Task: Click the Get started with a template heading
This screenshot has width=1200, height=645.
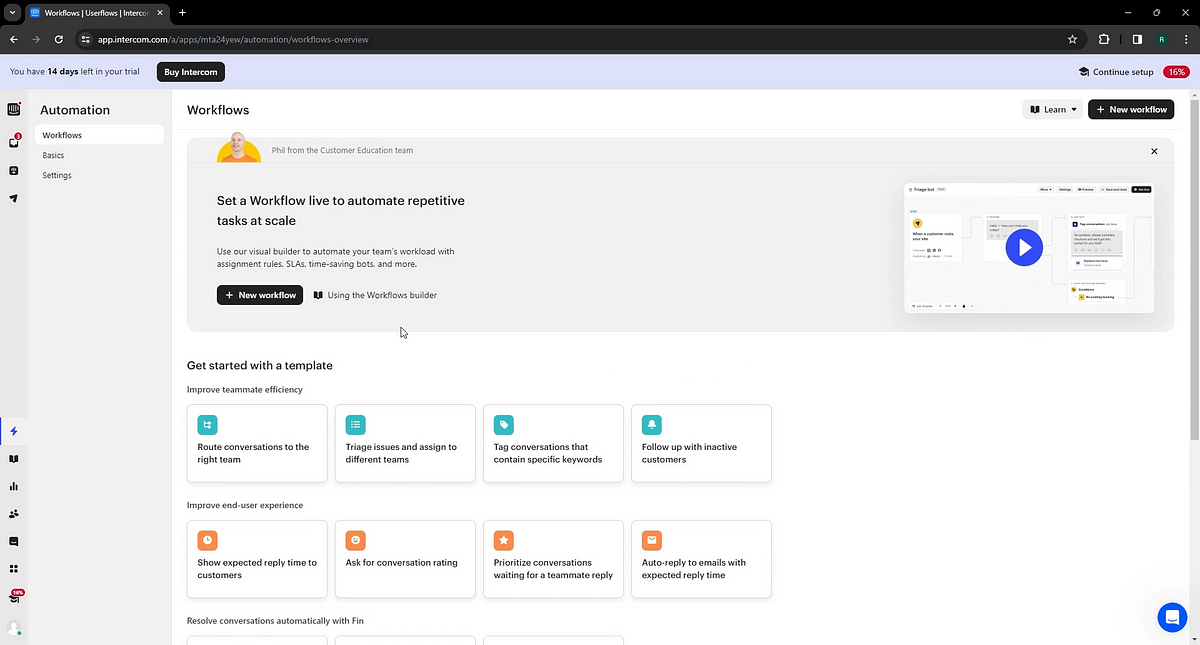Action: point(260,365)
